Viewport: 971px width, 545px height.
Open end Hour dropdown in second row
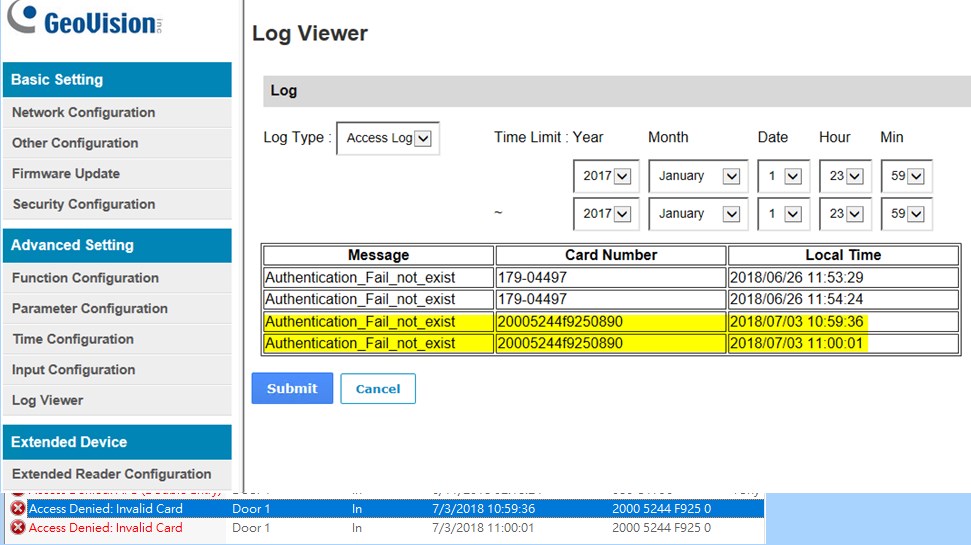[845, 214]
